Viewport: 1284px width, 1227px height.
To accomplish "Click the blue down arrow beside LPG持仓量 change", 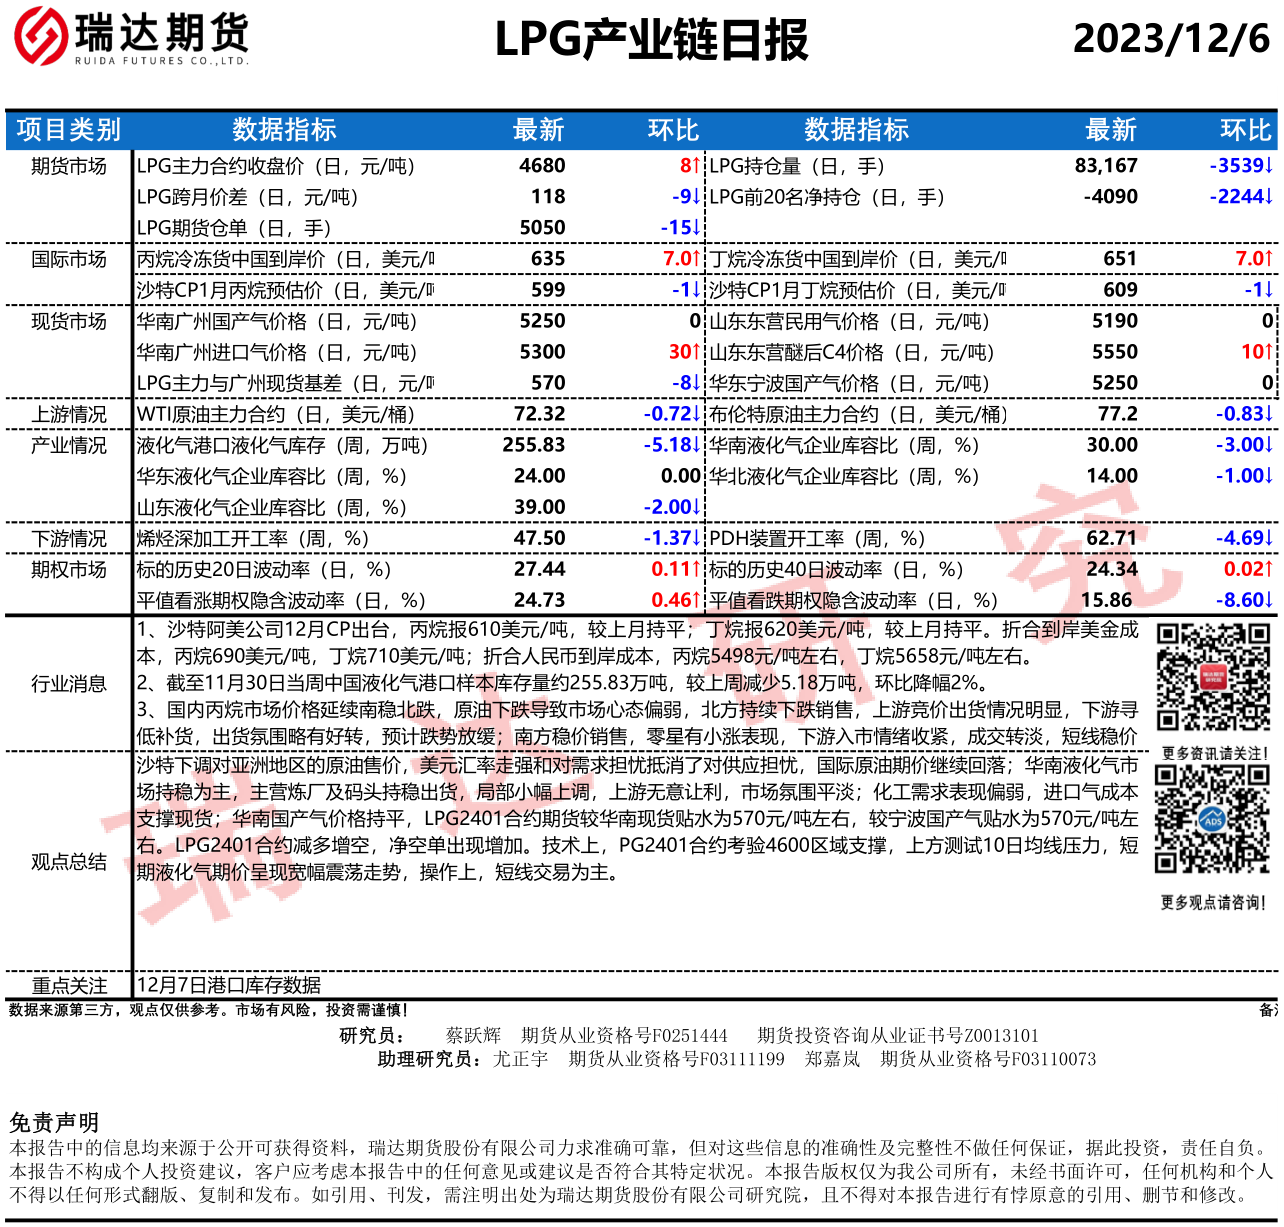I will pos(1269,166).
